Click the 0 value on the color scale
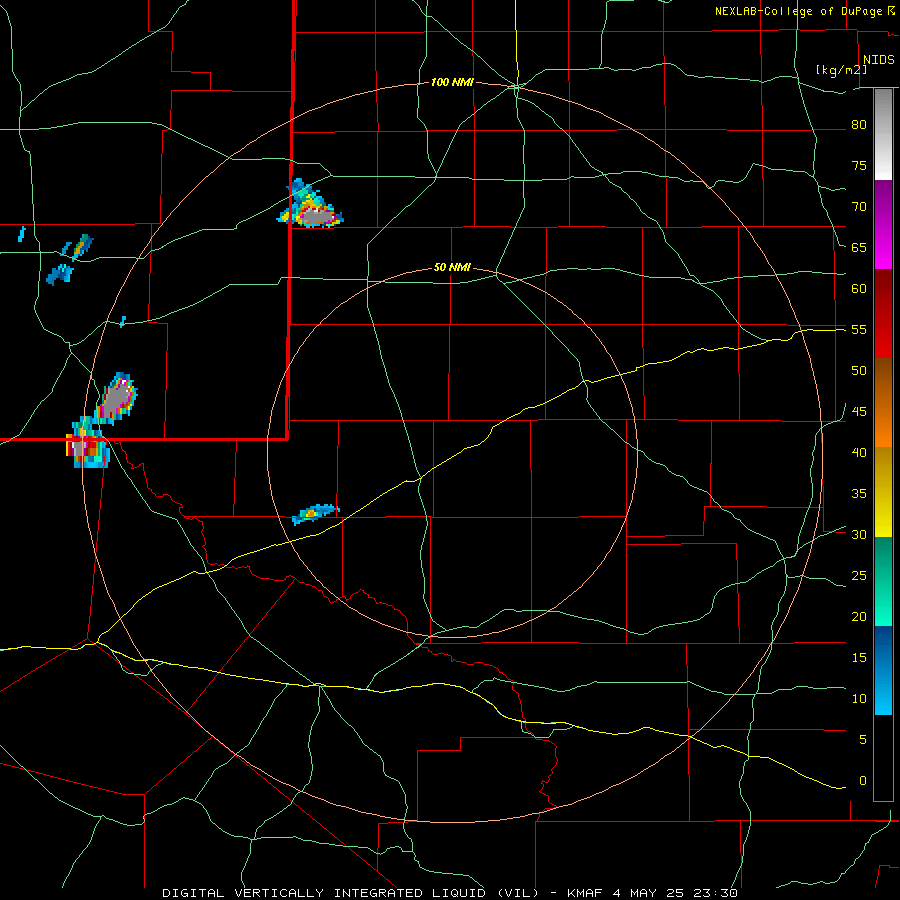 (x=863, y=781)
